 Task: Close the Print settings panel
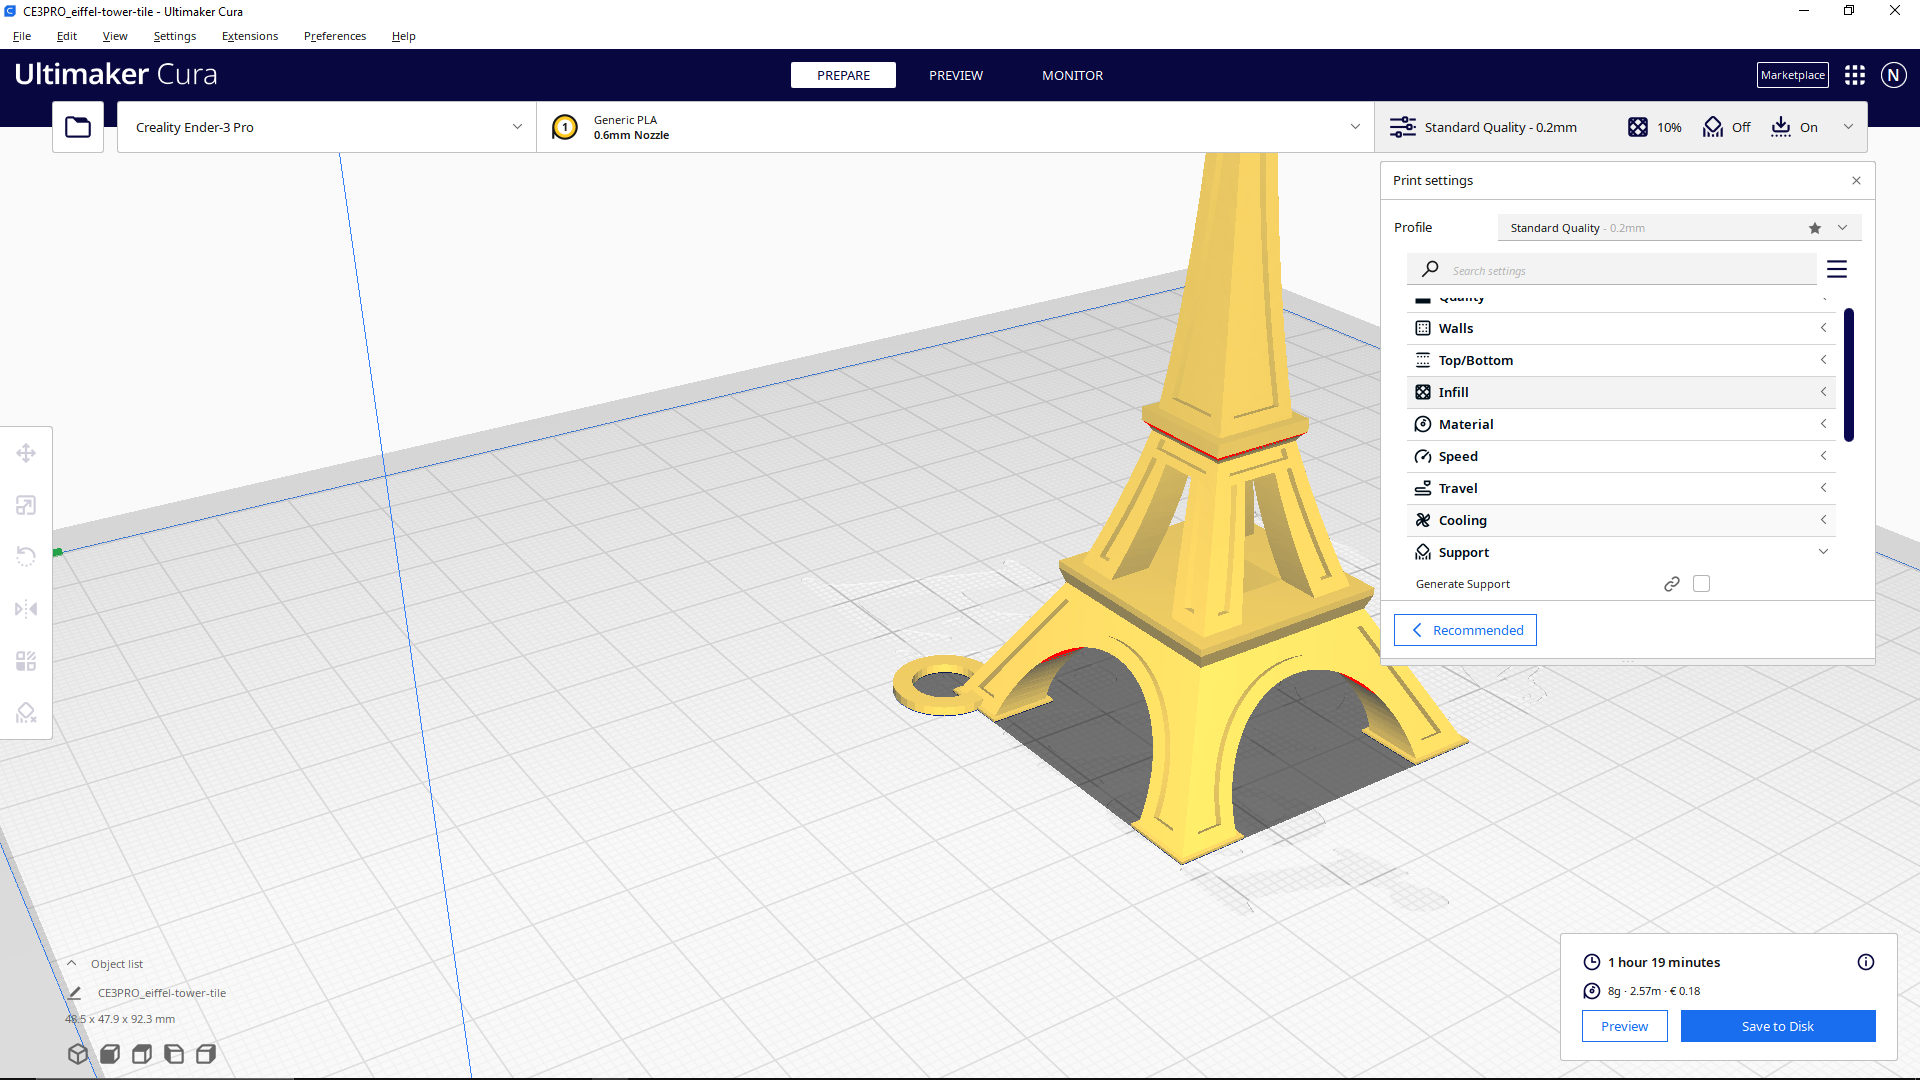coord(1856,181)
